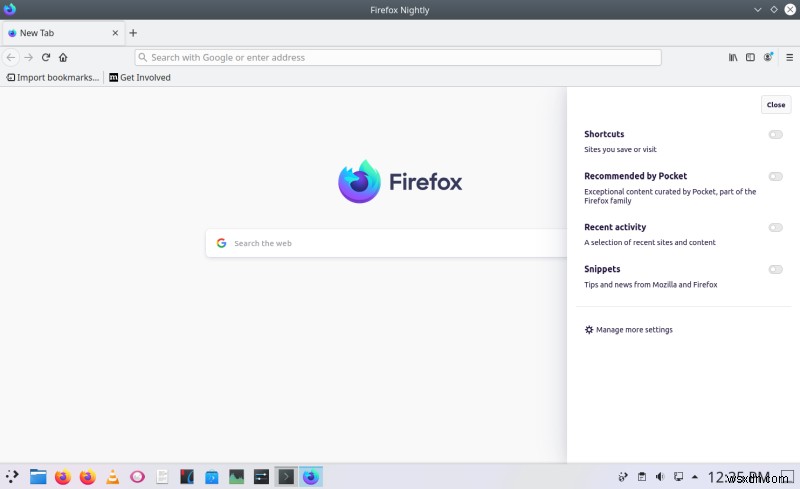Click the Firefox logo on the page
This screenshot has height=489, width=800.
pyautogui.click(x=400, y=181)
